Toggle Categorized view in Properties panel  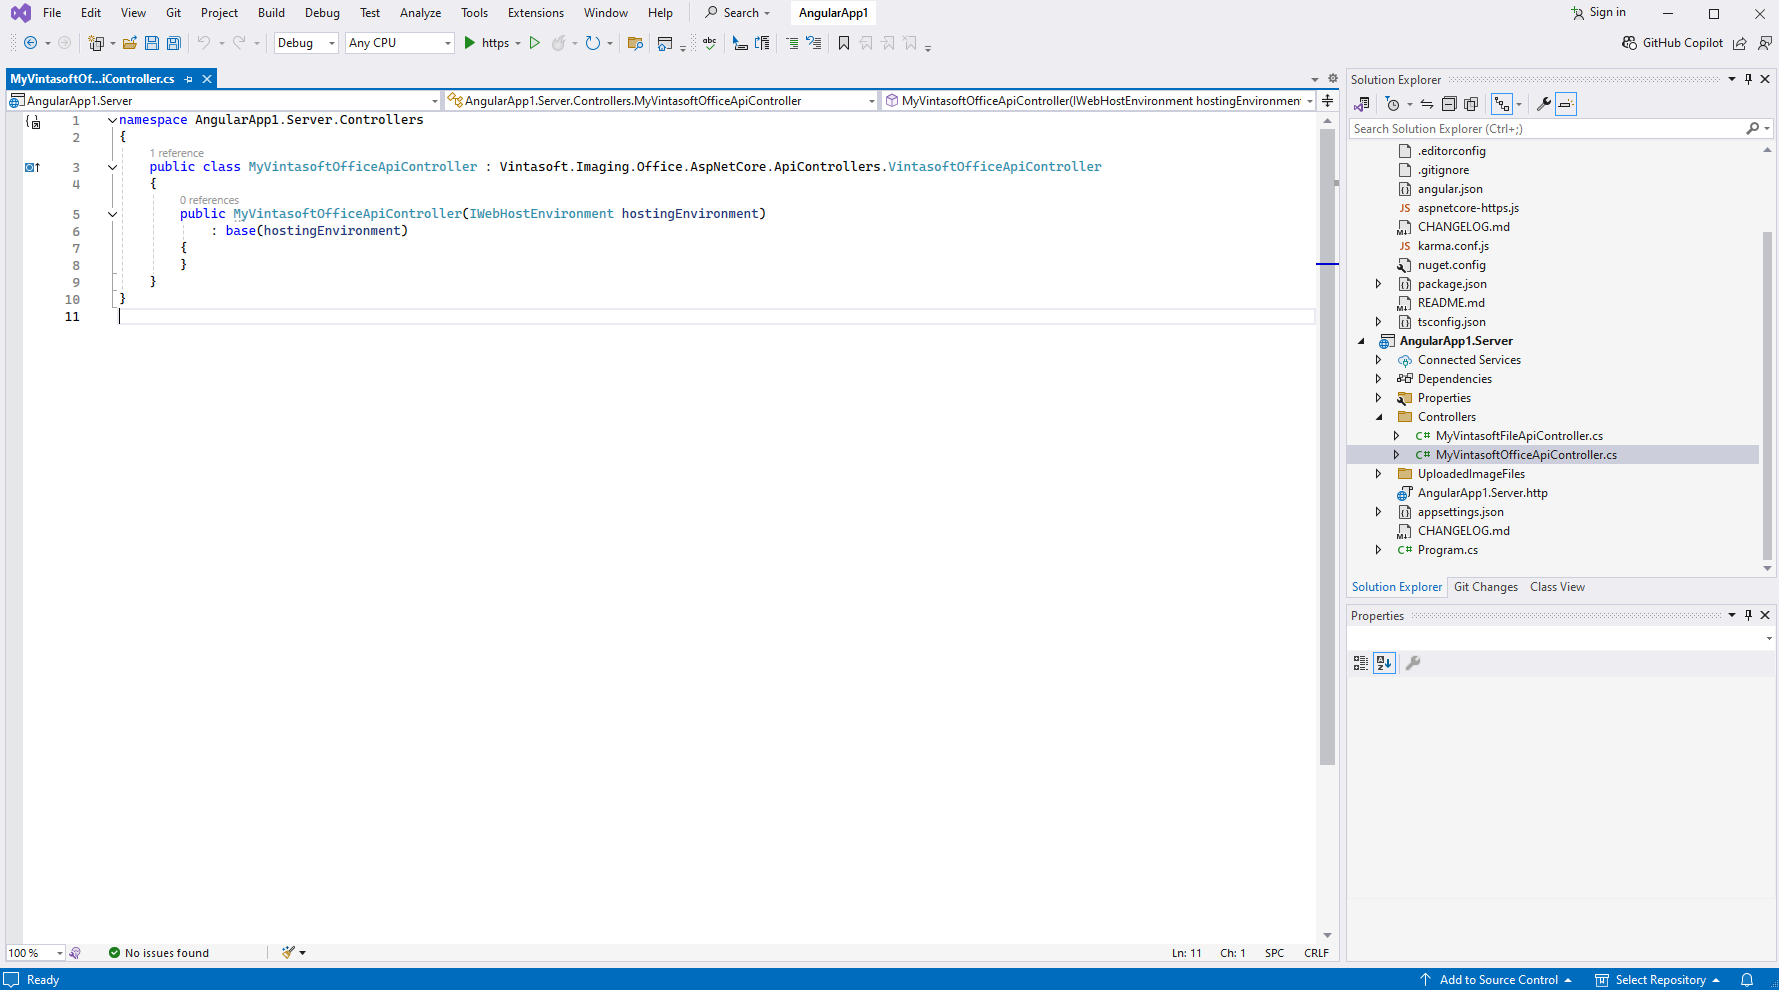[1361, 663]
